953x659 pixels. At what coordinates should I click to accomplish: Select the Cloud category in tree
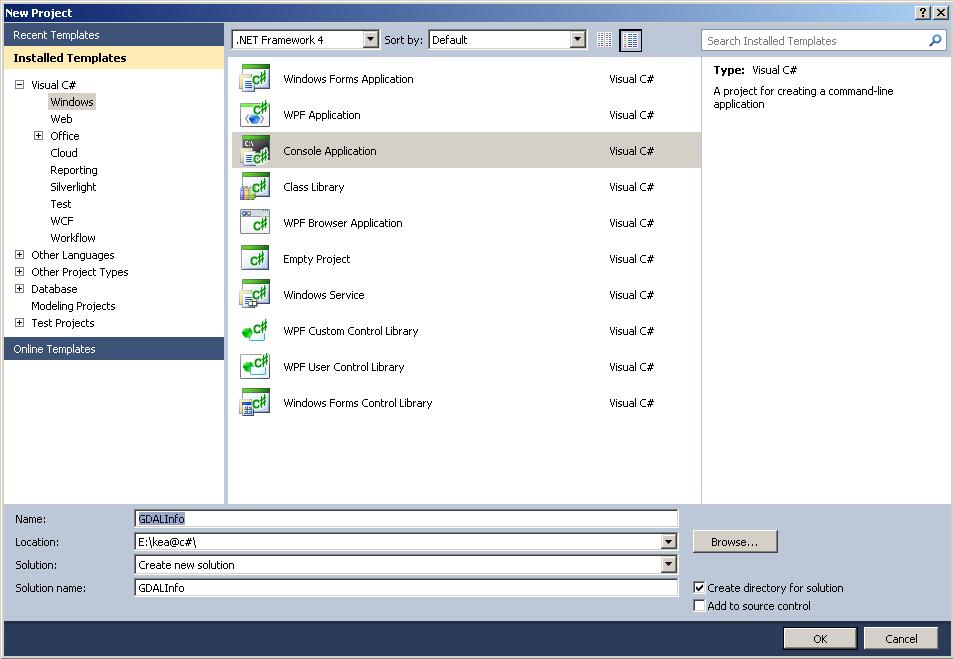click(x=64, y=153)
